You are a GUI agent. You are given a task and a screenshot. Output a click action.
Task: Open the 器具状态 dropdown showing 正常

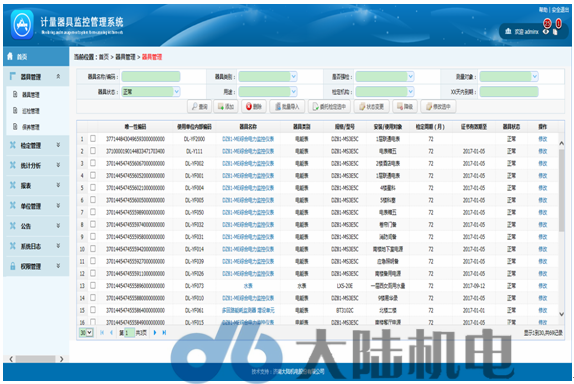coord(151,92)
